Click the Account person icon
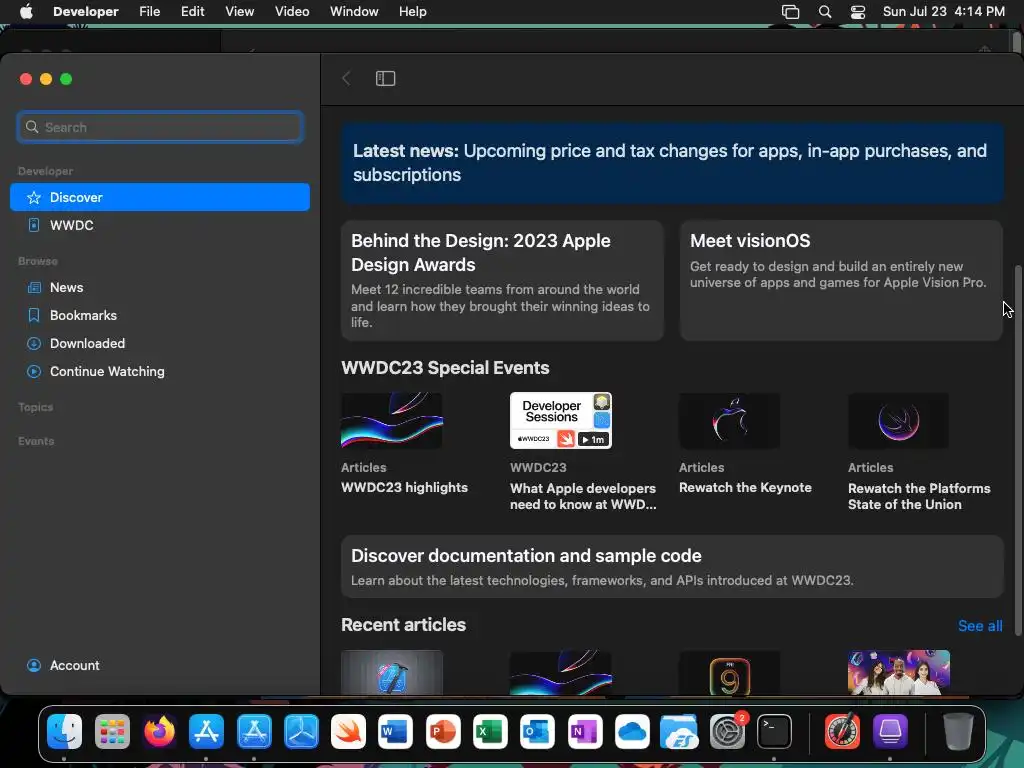 (34, 665)
